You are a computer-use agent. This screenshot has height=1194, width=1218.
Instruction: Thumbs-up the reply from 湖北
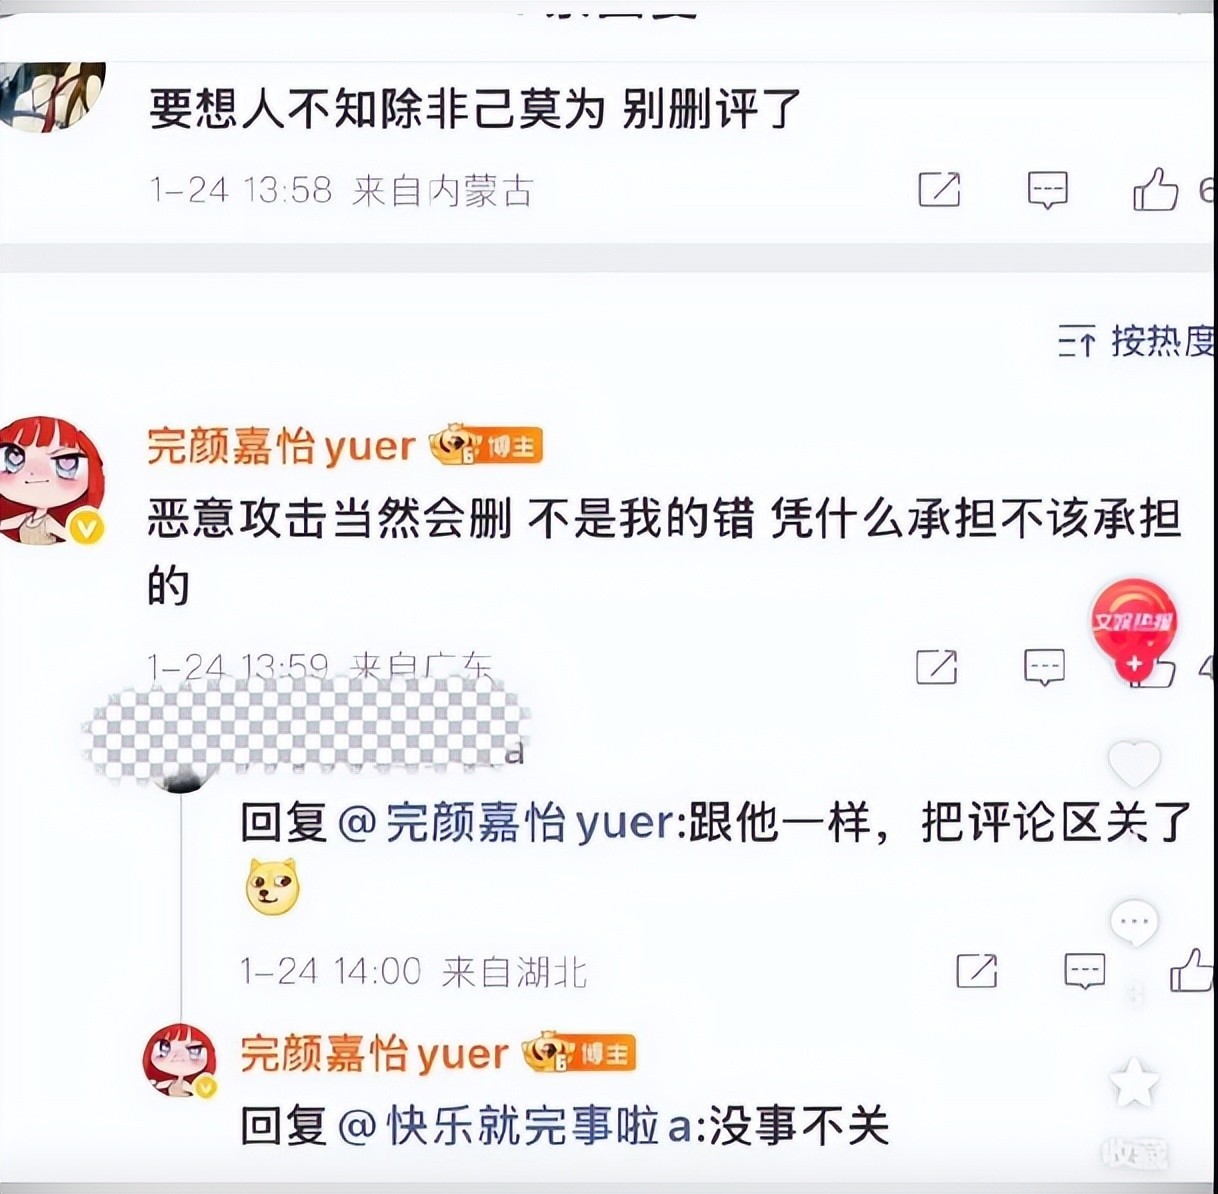click(x=1191, y=969)
